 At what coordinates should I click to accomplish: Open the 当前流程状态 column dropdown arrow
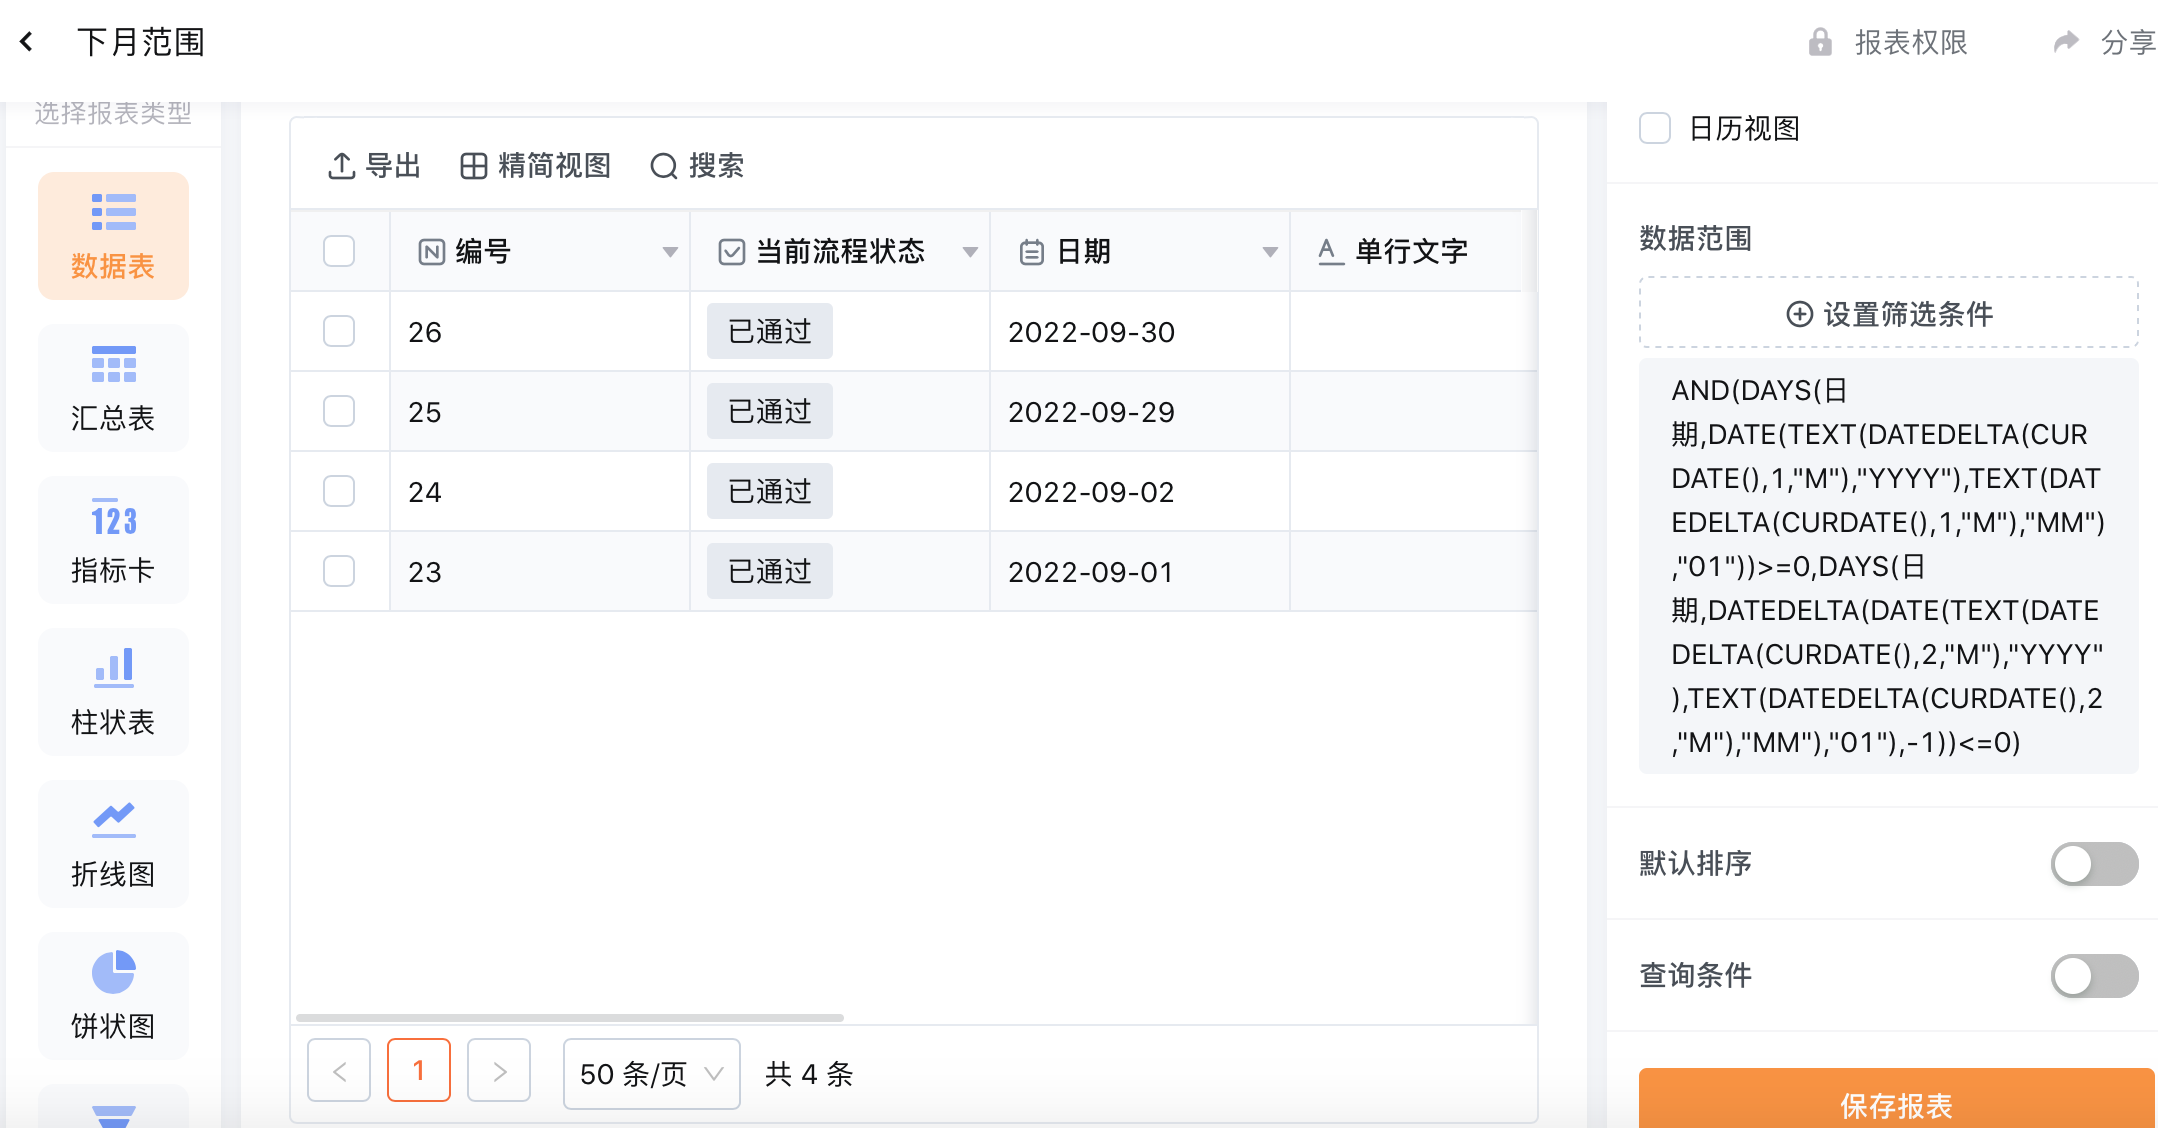click(970, 252)
